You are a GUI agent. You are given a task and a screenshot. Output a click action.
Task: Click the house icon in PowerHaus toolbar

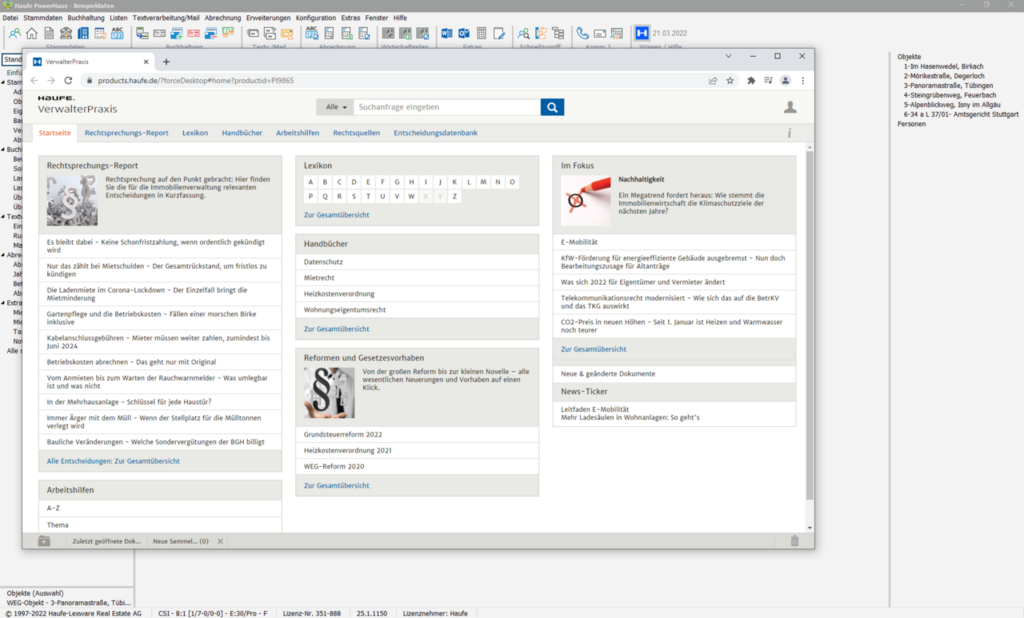31,33
